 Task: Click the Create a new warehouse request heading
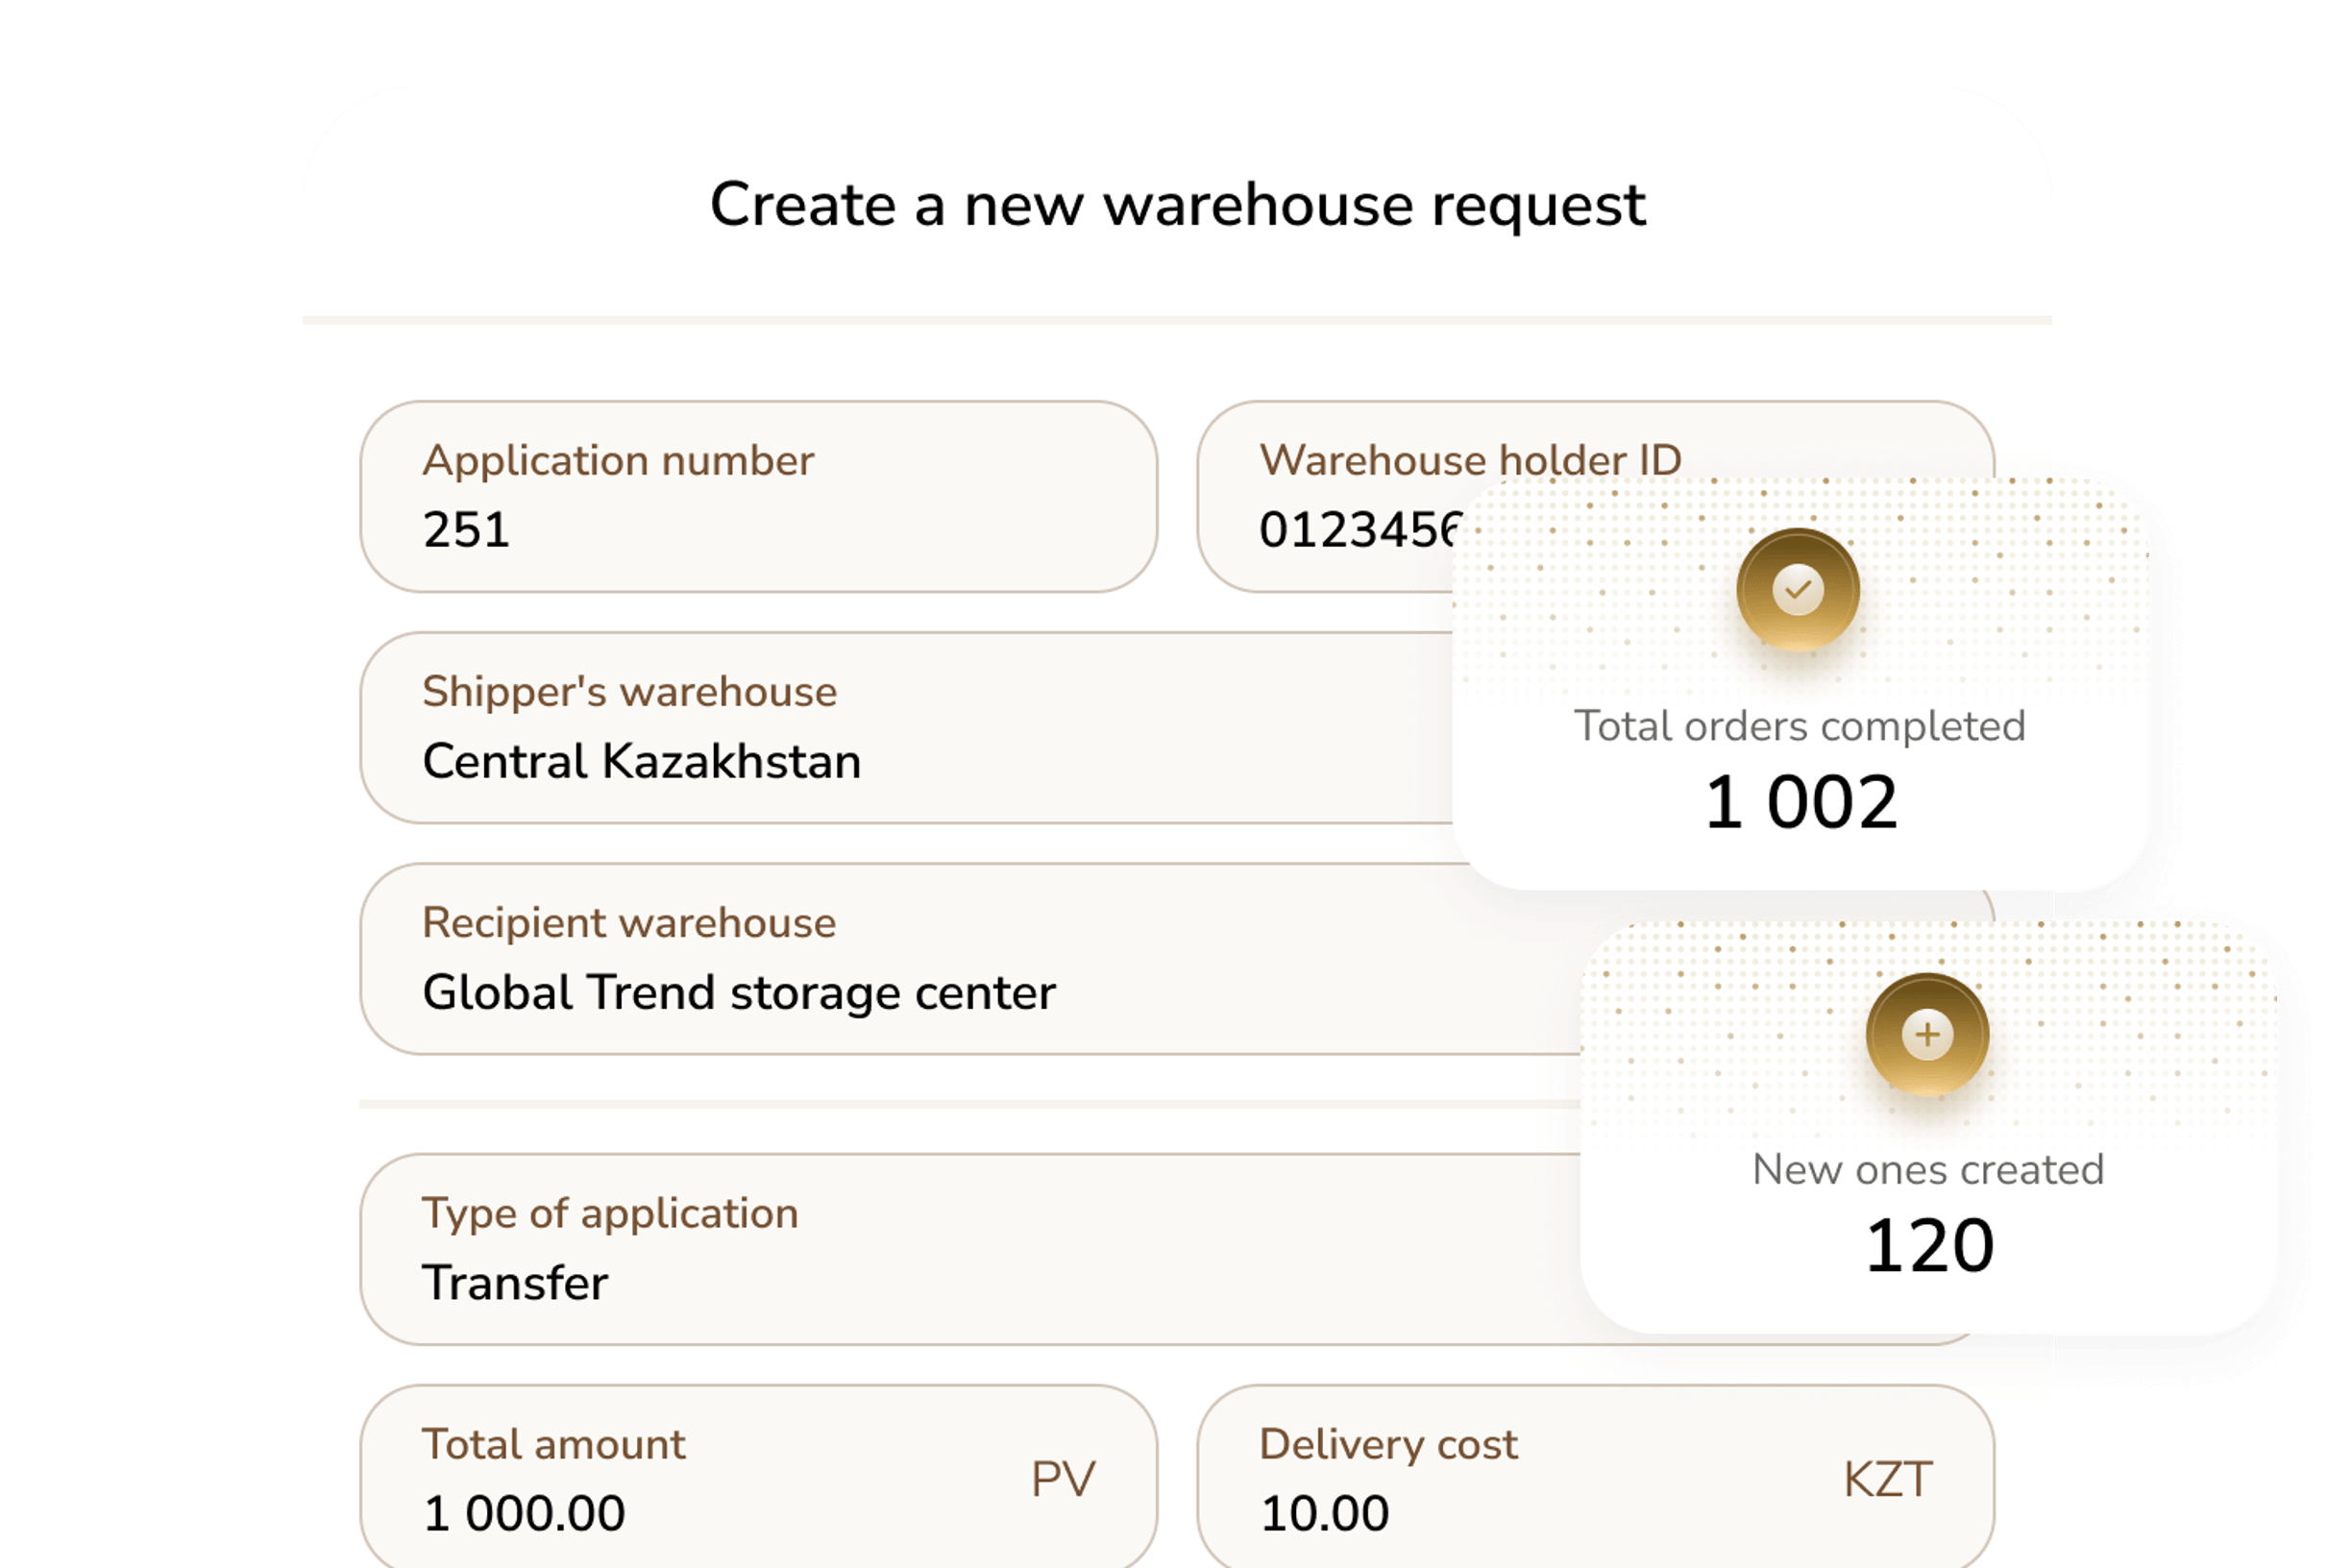[1177, 205]
